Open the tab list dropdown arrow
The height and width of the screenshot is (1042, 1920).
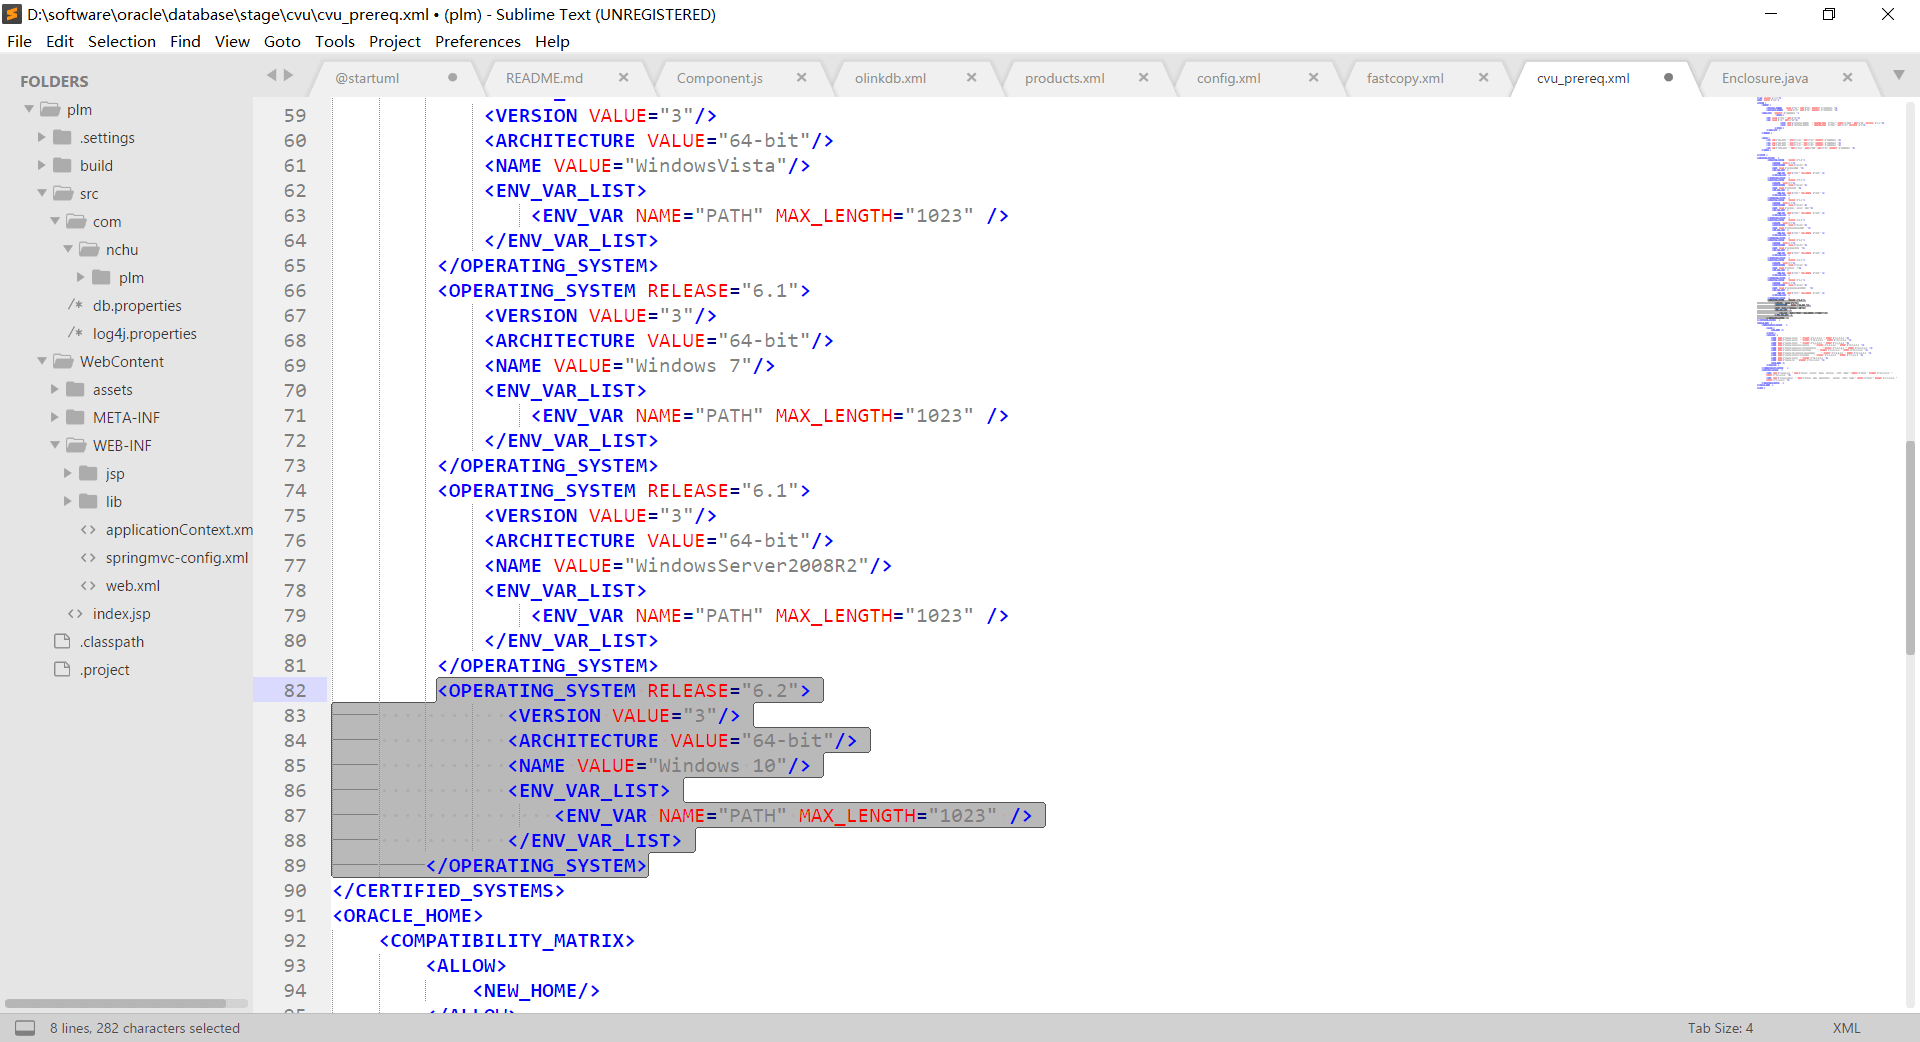[x=1898, y=76]
